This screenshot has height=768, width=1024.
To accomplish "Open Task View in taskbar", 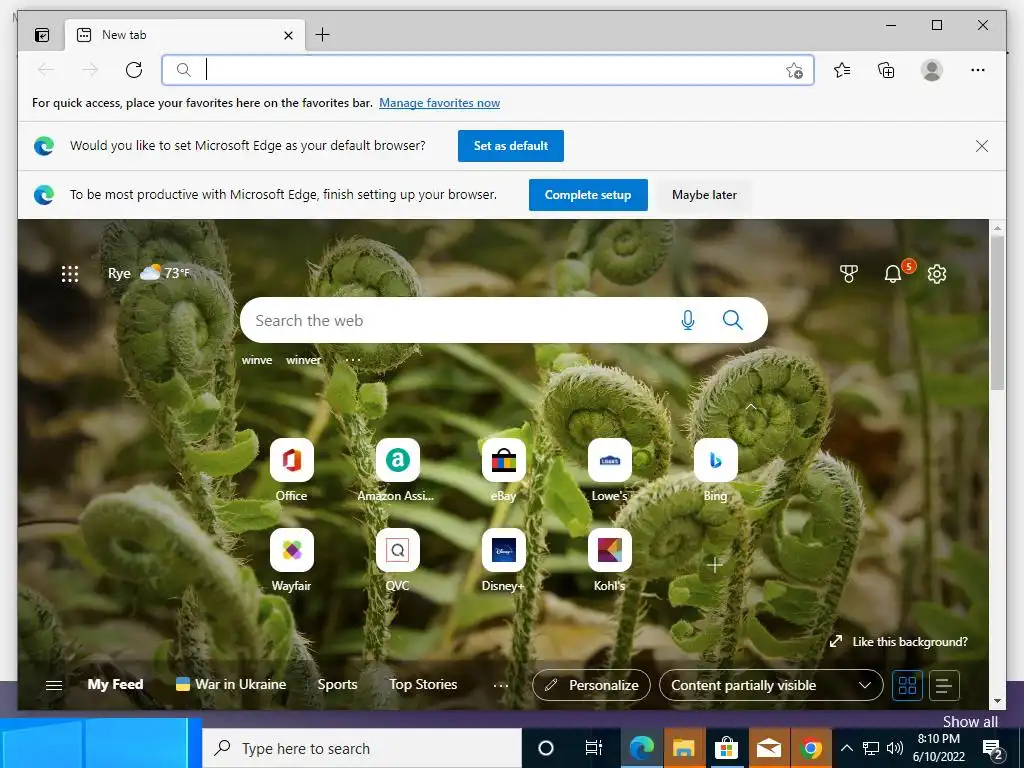I will point(593,748).
